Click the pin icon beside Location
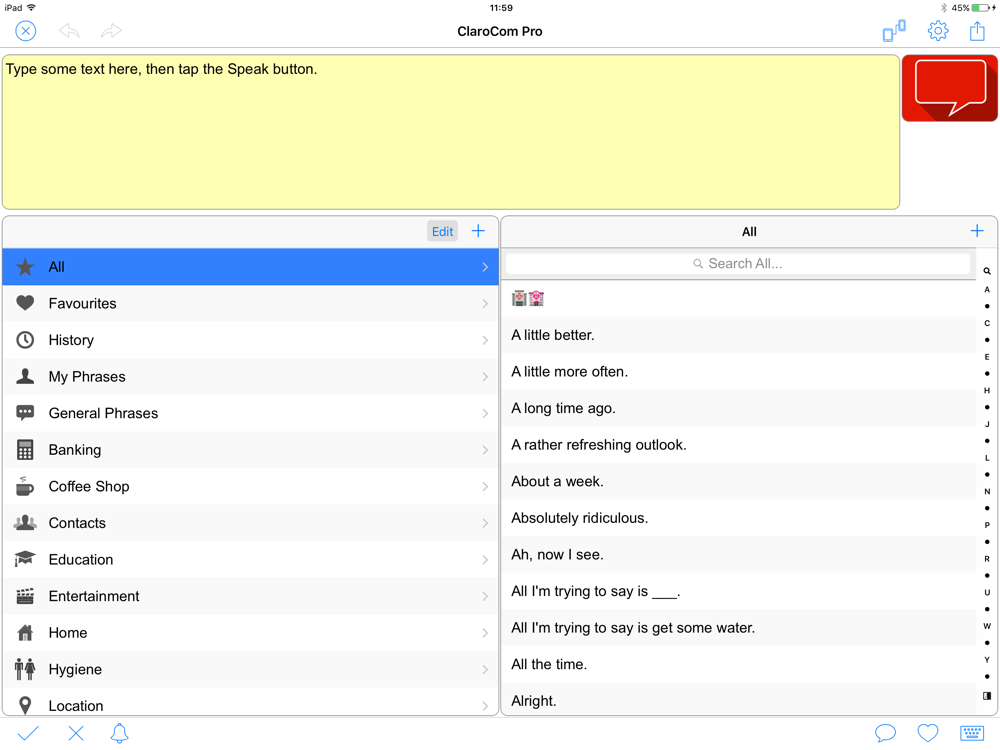Screen dimensions: 1000x750 pos(25,705)
